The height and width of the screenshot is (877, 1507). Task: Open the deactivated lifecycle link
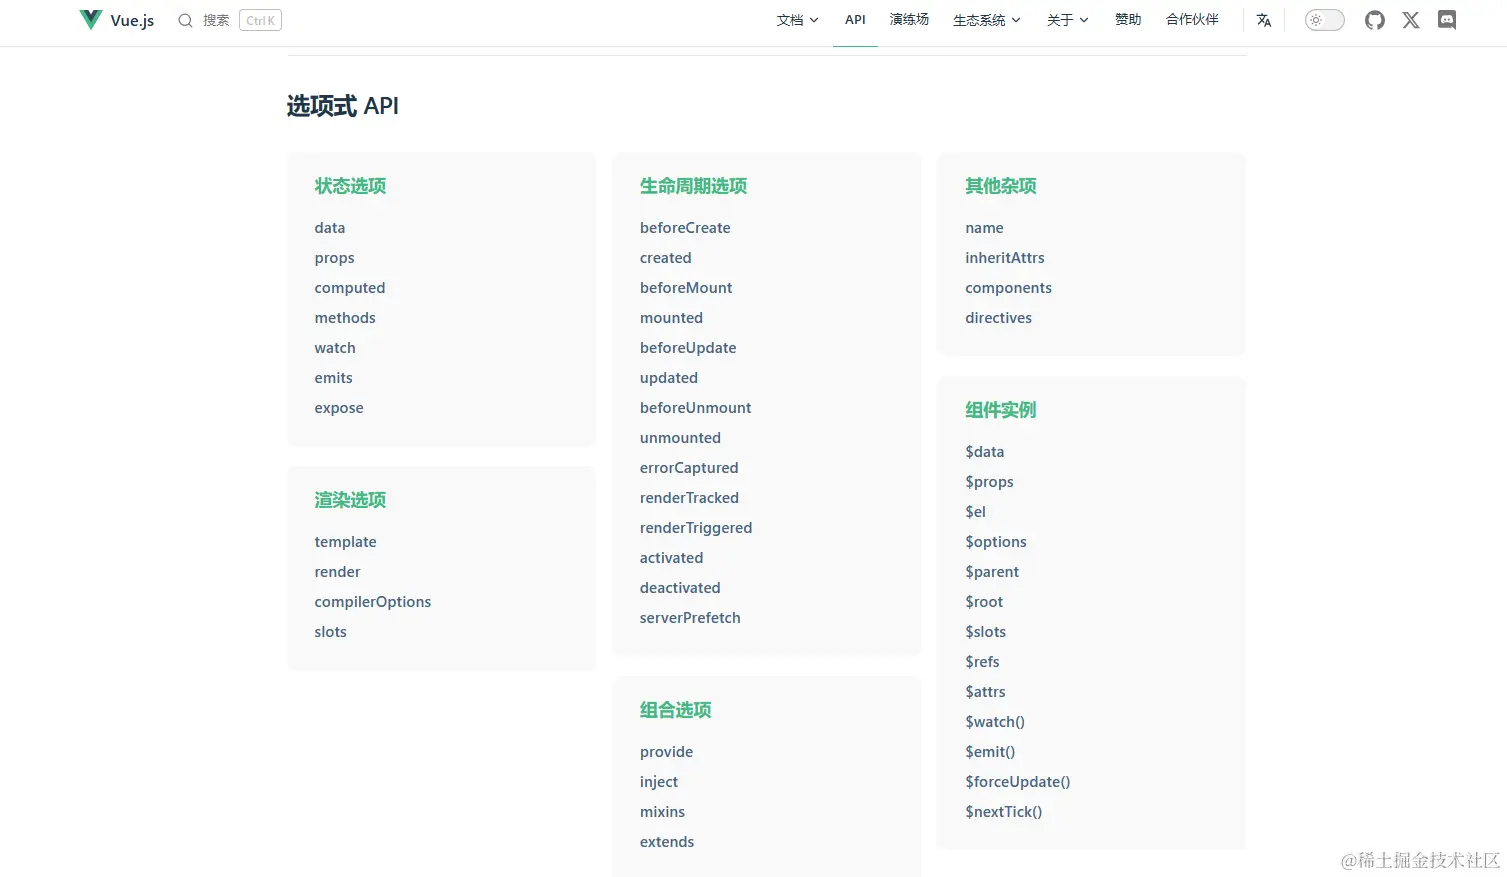coord(680,588)
